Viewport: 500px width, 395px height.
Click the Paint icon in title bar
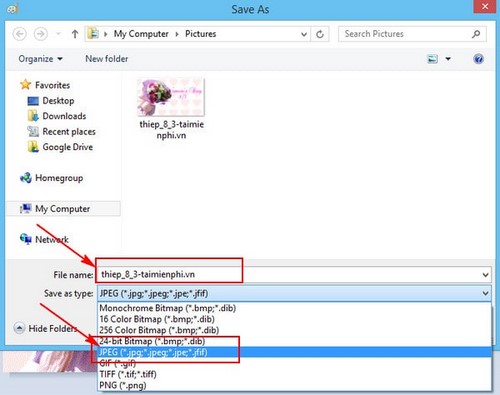click(x=13, y=8)
